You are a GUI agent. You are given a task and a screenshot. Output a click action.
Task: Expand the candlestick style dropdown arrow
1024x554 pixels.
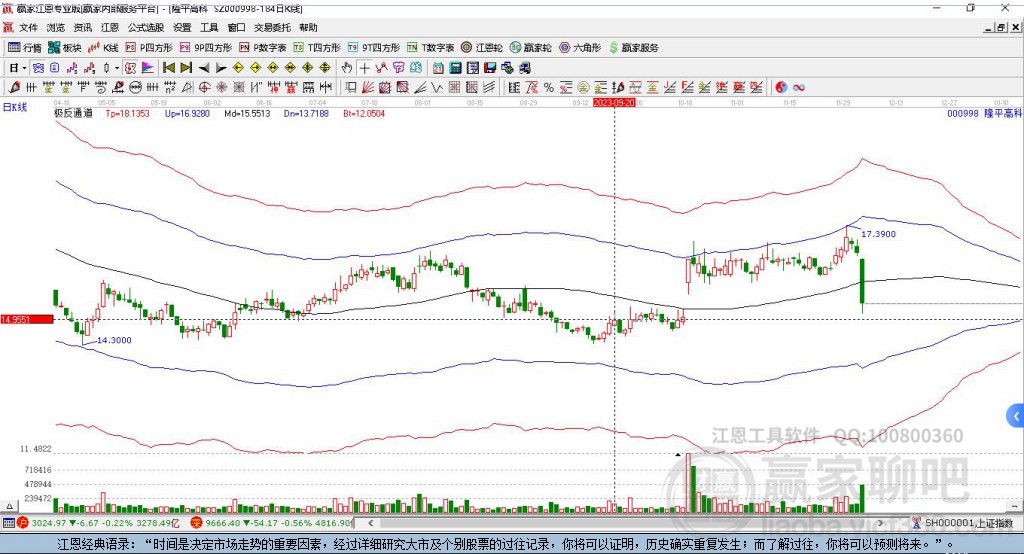pyautogui.click(x=117, y=68)
